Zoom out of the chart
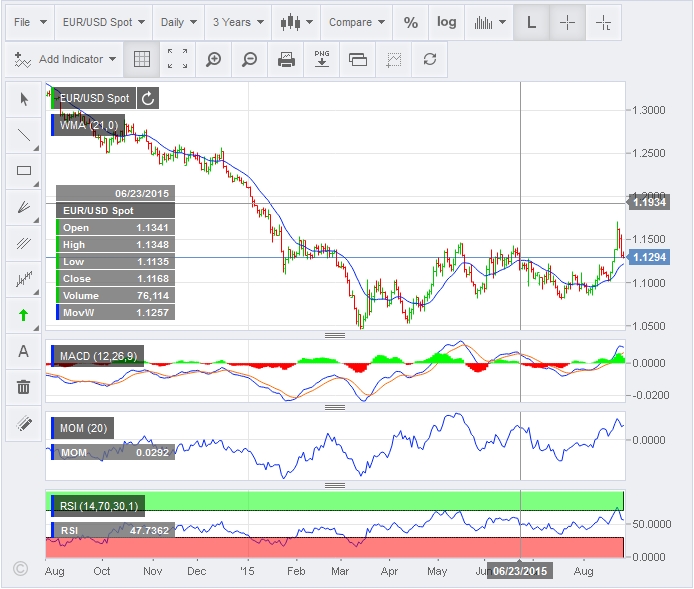Viewport: 694px width, 589px height. [x=249, y=59]
